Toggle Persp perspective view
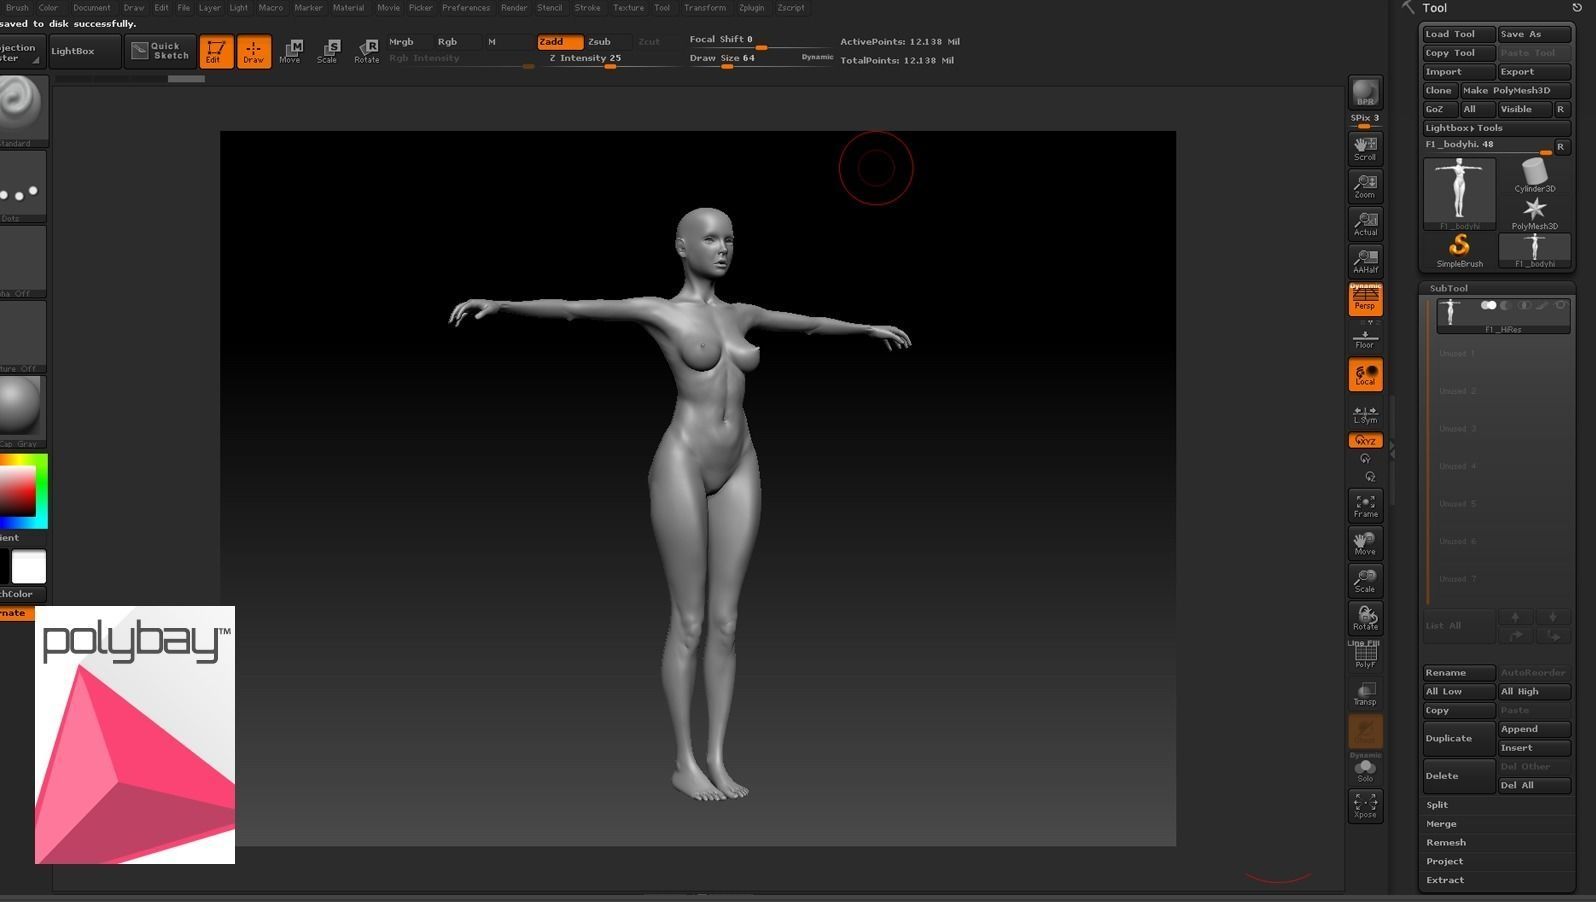Screen dimensions: 1596x902 [1365, 299]
